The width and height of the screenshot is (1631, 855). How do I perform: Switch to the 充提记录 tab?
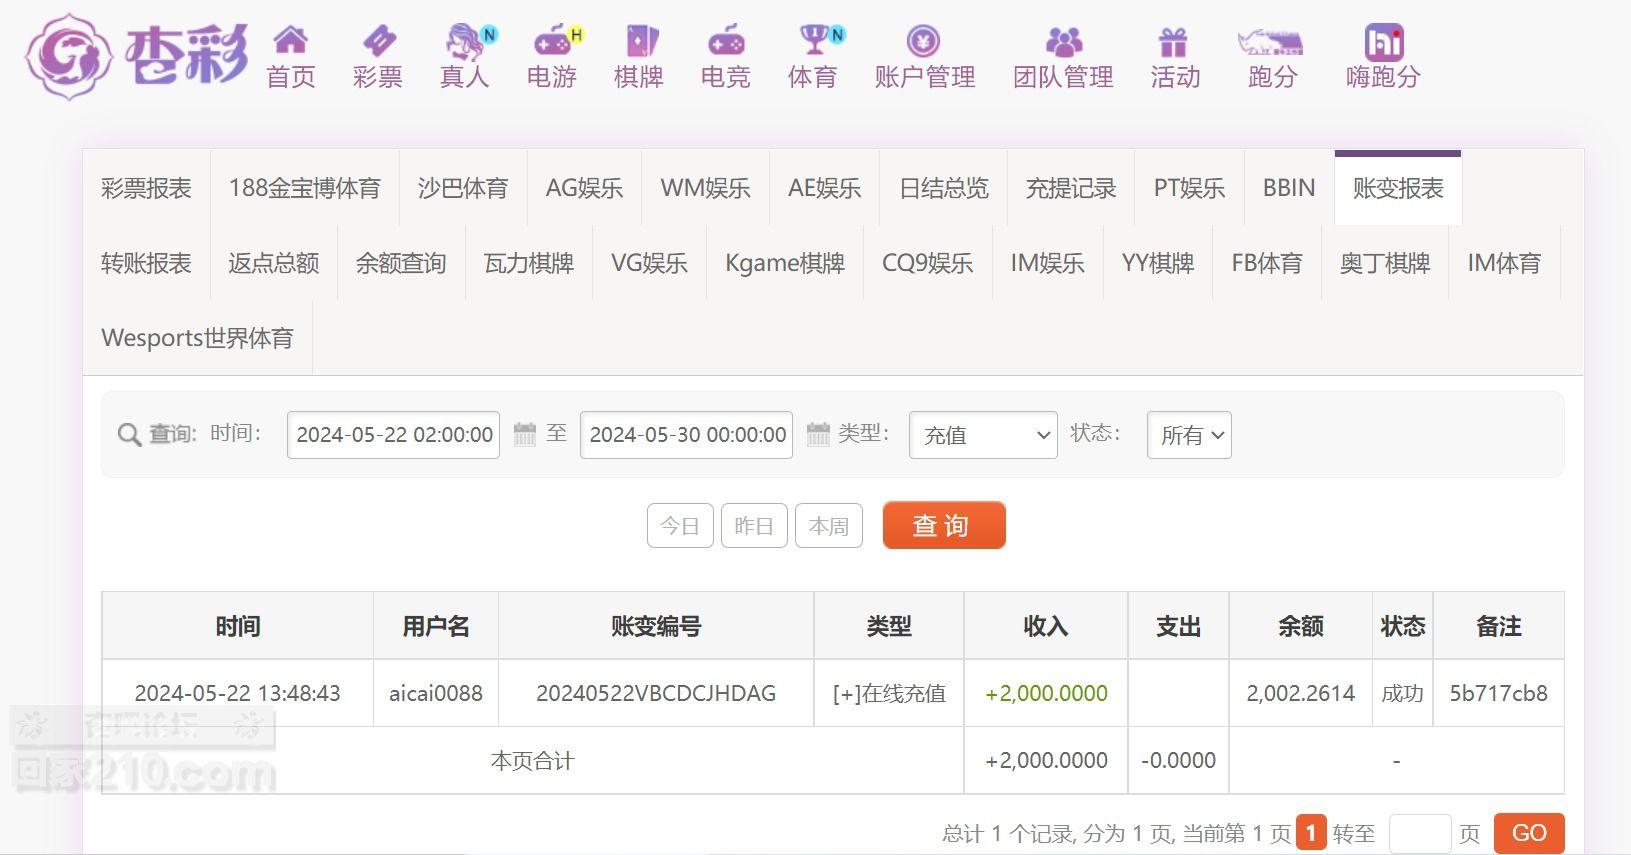pyautogui.click(x=1070, y=188)
